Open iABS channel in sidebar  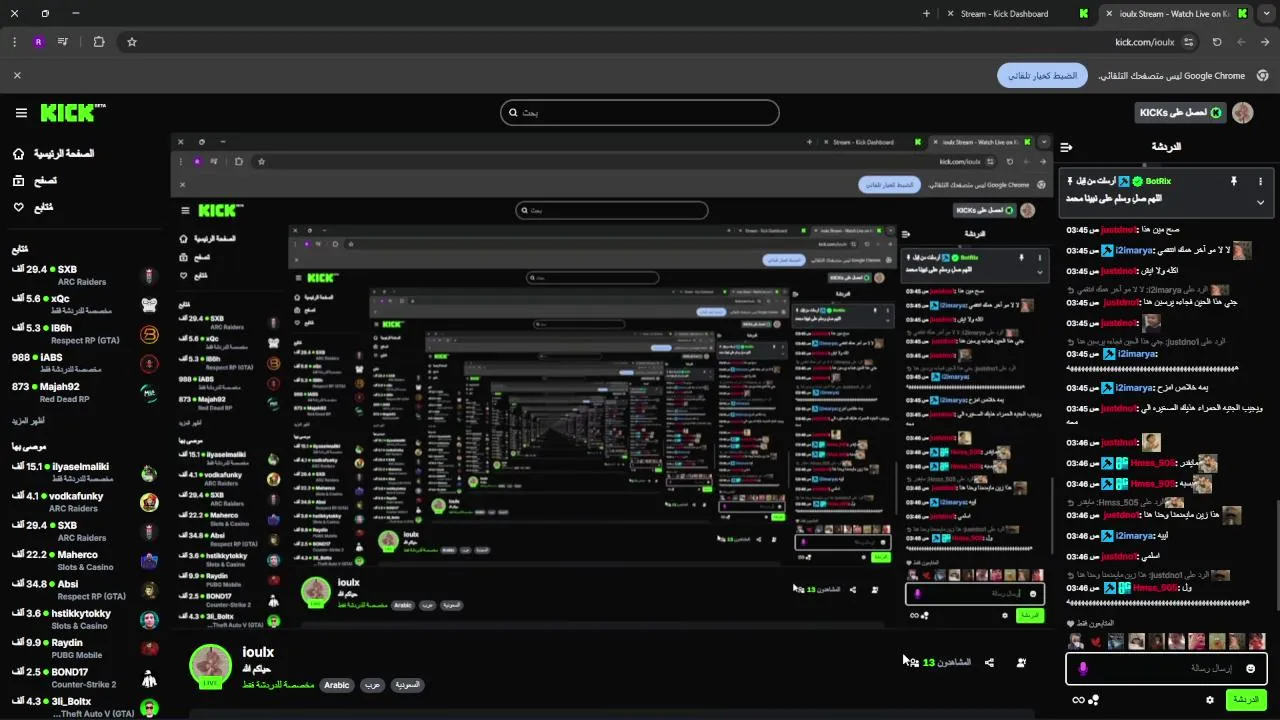85,363
